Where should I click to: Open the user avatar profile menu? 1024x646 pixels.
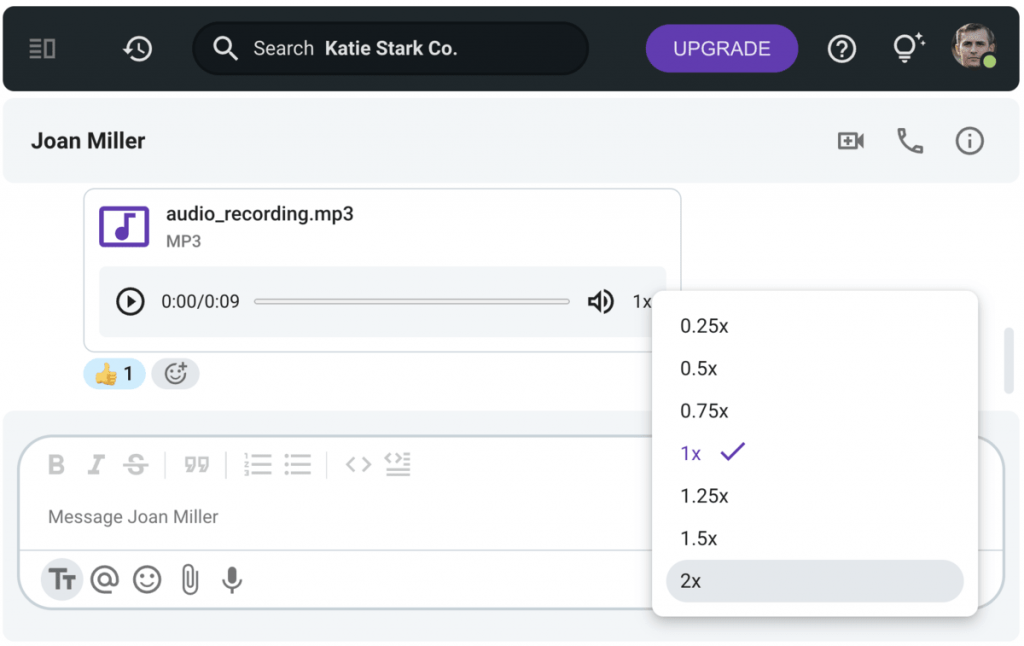pos(973,47)
